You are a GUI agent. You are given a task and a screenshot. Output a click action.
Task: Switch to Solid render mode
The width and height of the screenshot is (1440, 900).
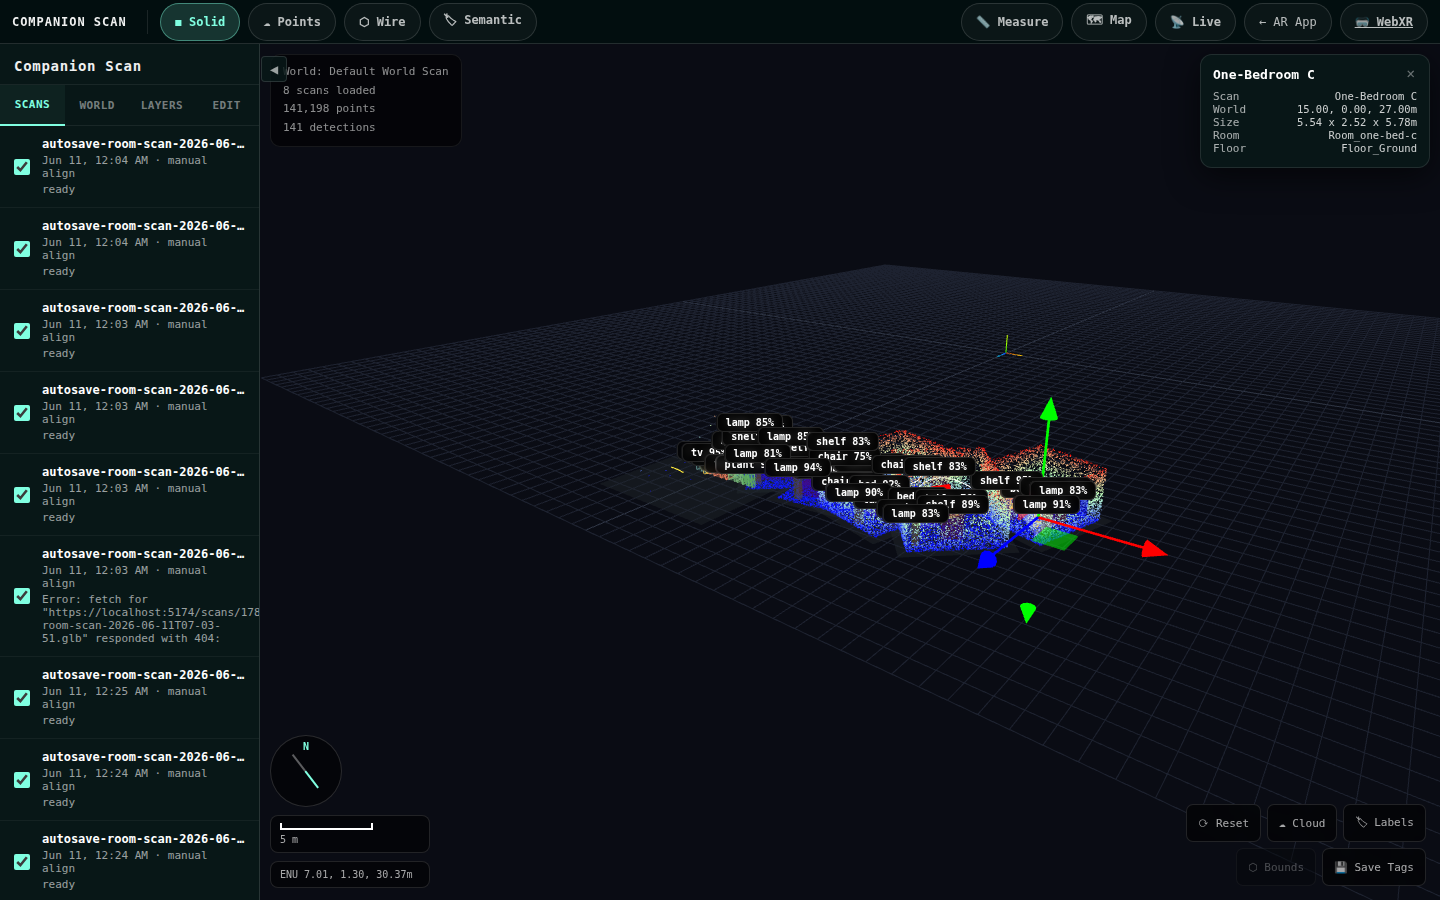pyautogui.click(x=200, y=22)
